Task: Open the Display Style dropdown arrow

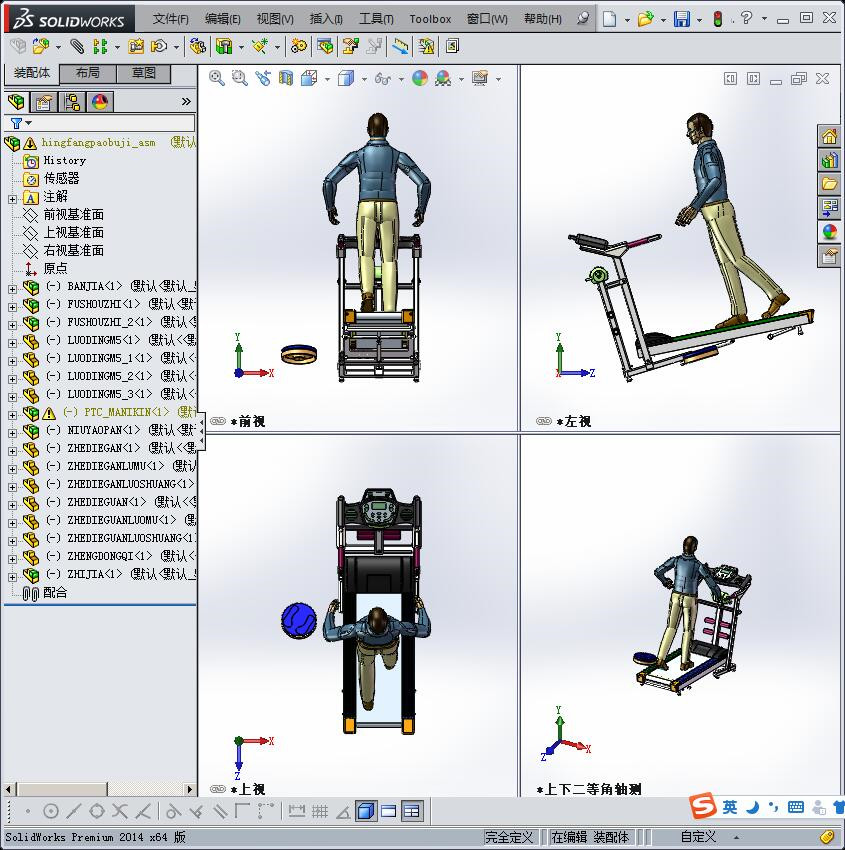Action: [364, 79]
